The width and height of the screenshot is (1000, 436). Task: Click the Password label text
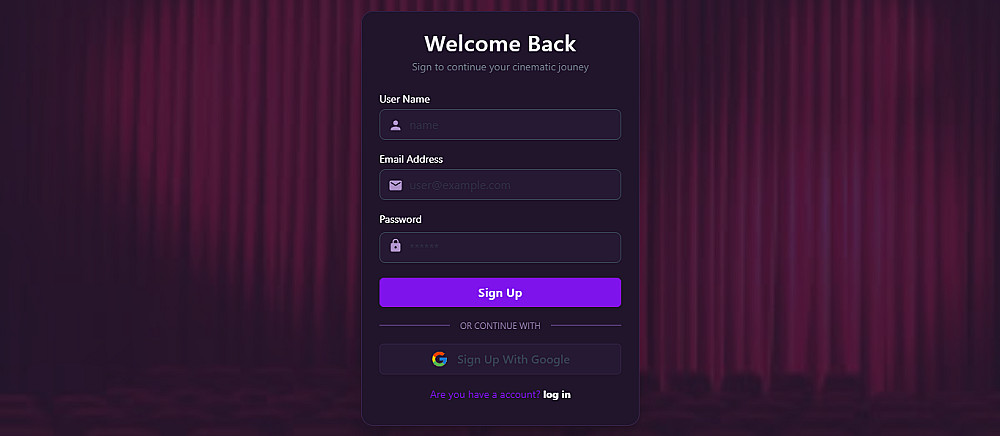400,219
